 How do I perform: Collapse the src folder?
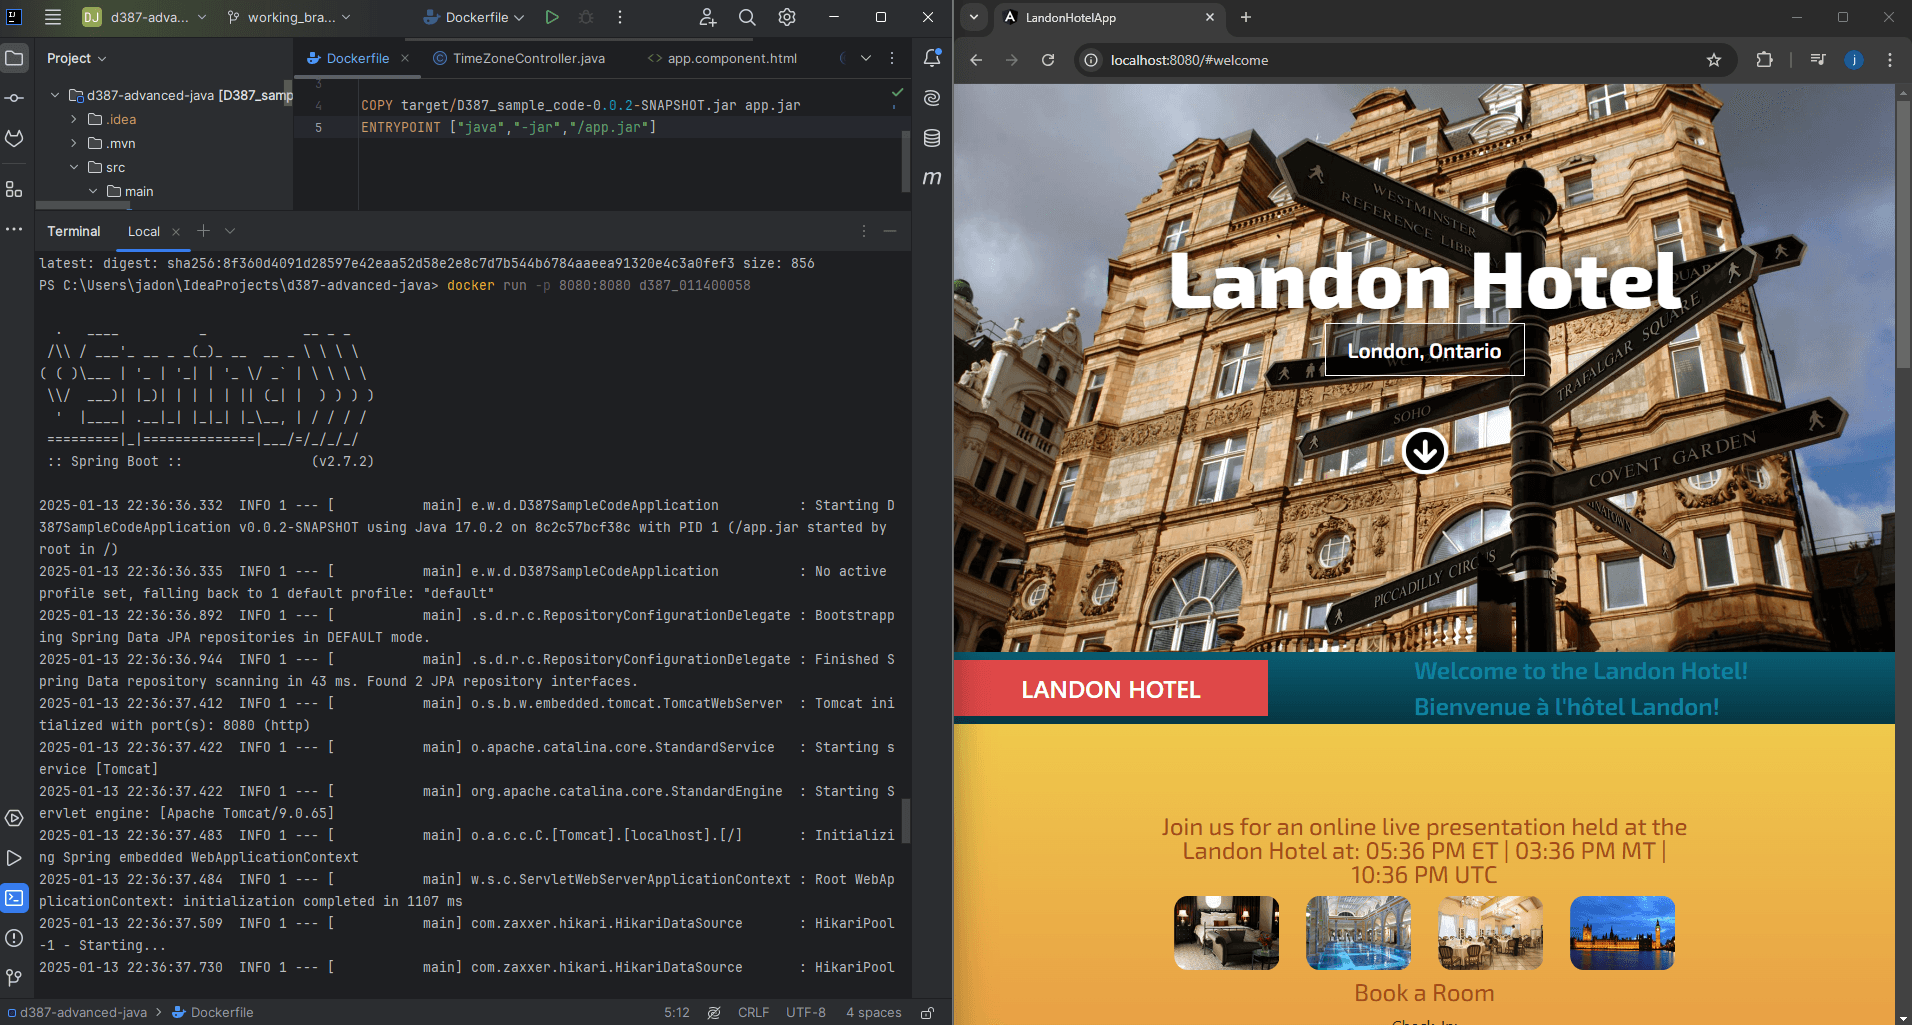click(74, 167)
